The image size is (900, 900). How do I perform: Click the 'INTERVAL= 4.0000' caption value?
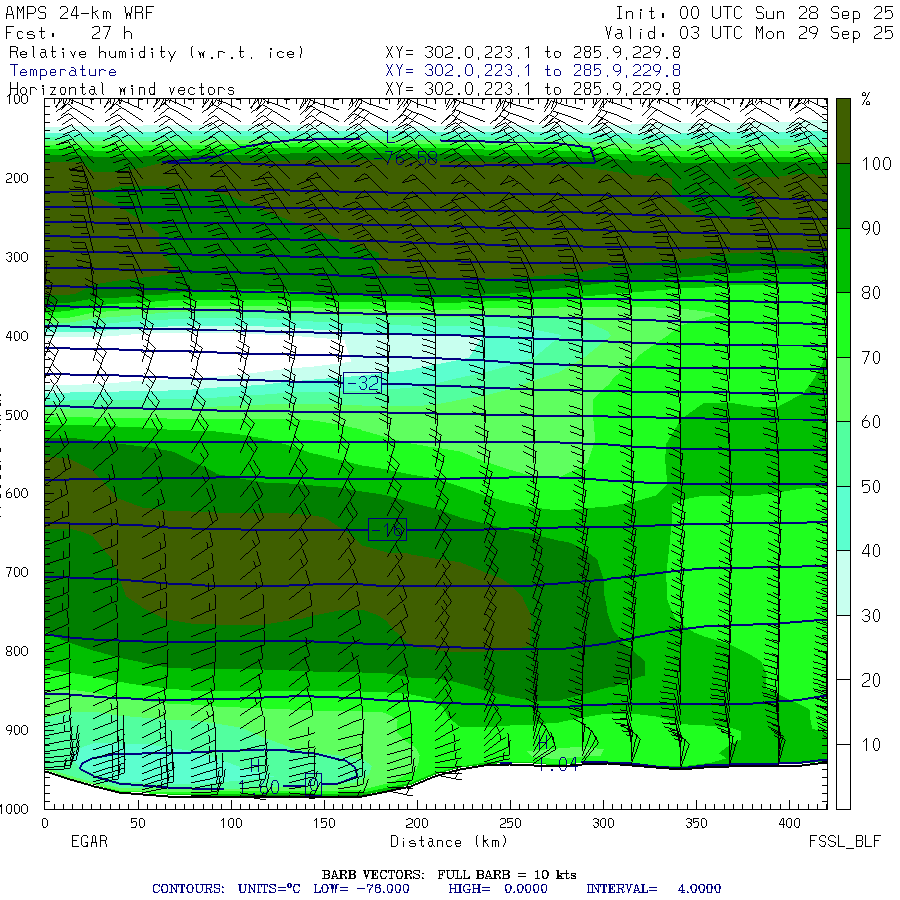653,889
